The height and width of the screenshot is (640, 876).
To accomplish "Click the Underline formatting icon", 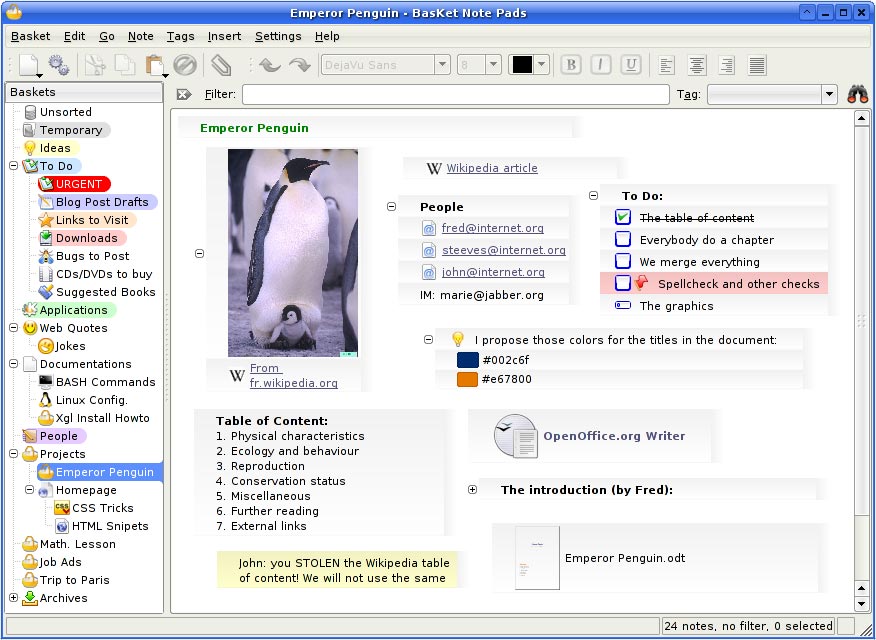I will click(631, 65).
